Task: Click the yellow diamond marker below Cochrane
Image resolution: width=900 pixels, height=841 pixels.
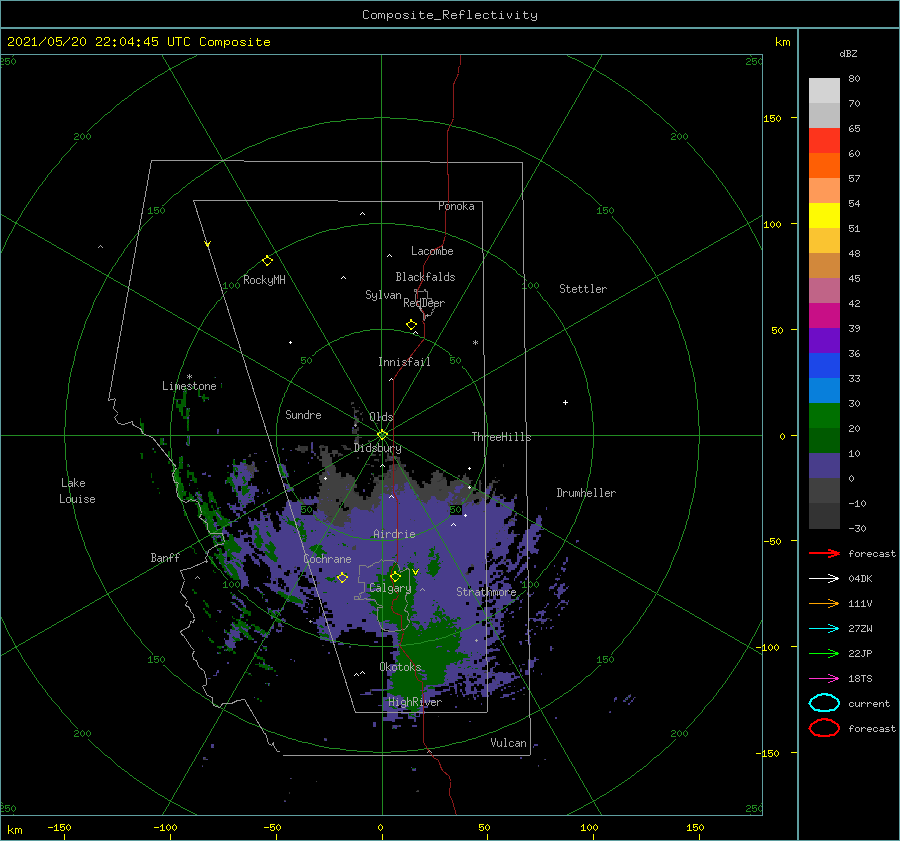Action: pos(342,577)
